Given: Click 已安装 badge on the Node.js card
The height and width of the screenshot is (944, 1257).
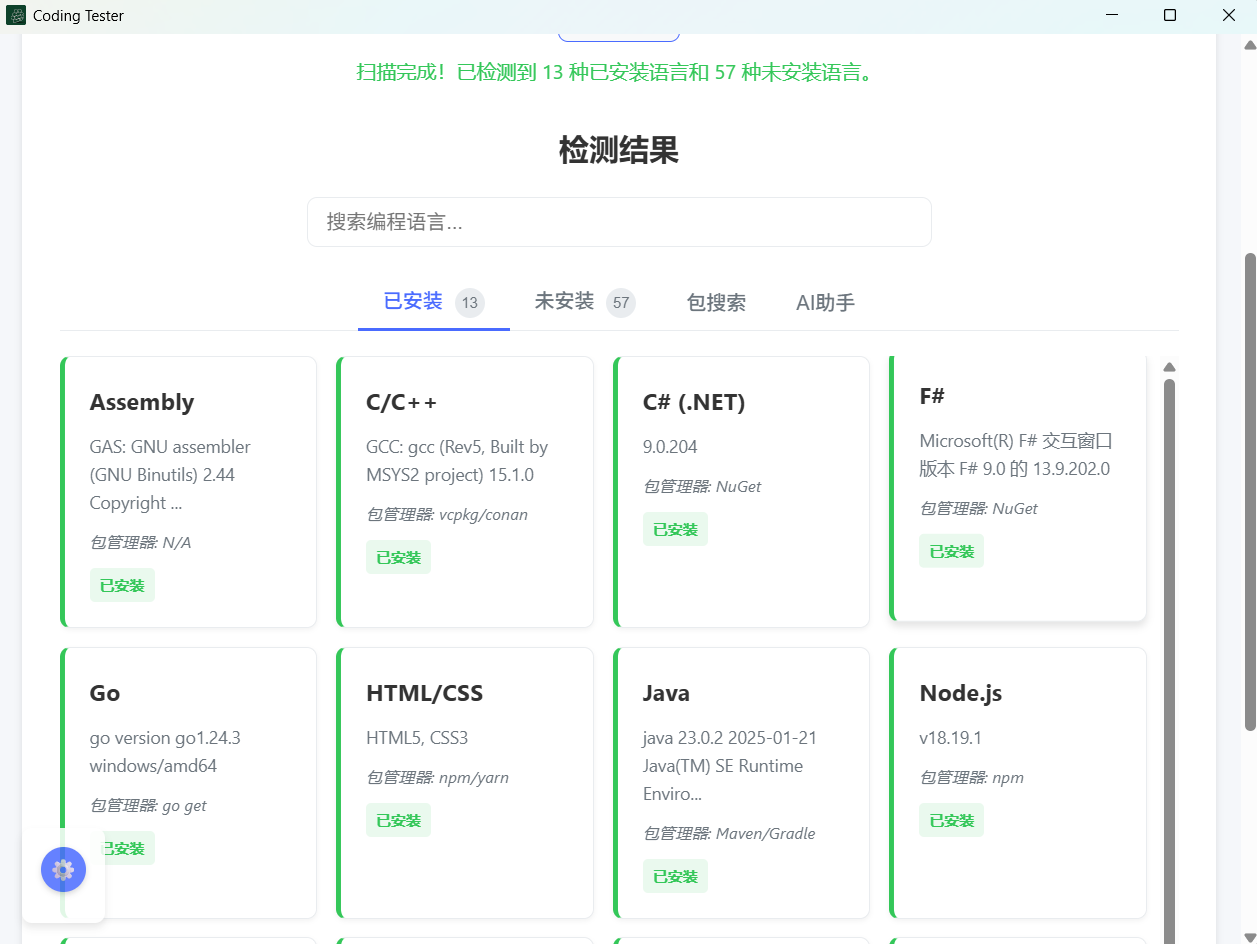Looking at the screenshot, I should tap(951, 820).
